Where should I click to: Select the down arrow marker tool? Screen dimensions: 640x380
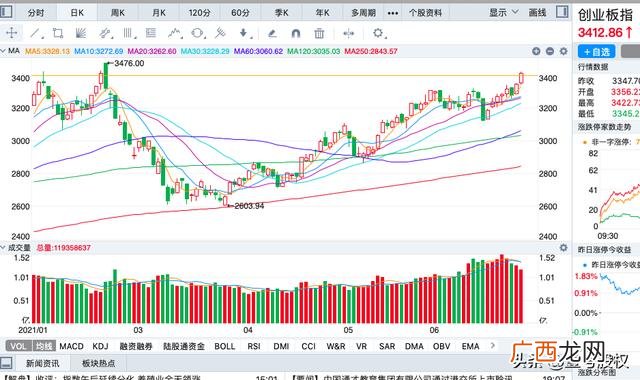click(244, 33)
